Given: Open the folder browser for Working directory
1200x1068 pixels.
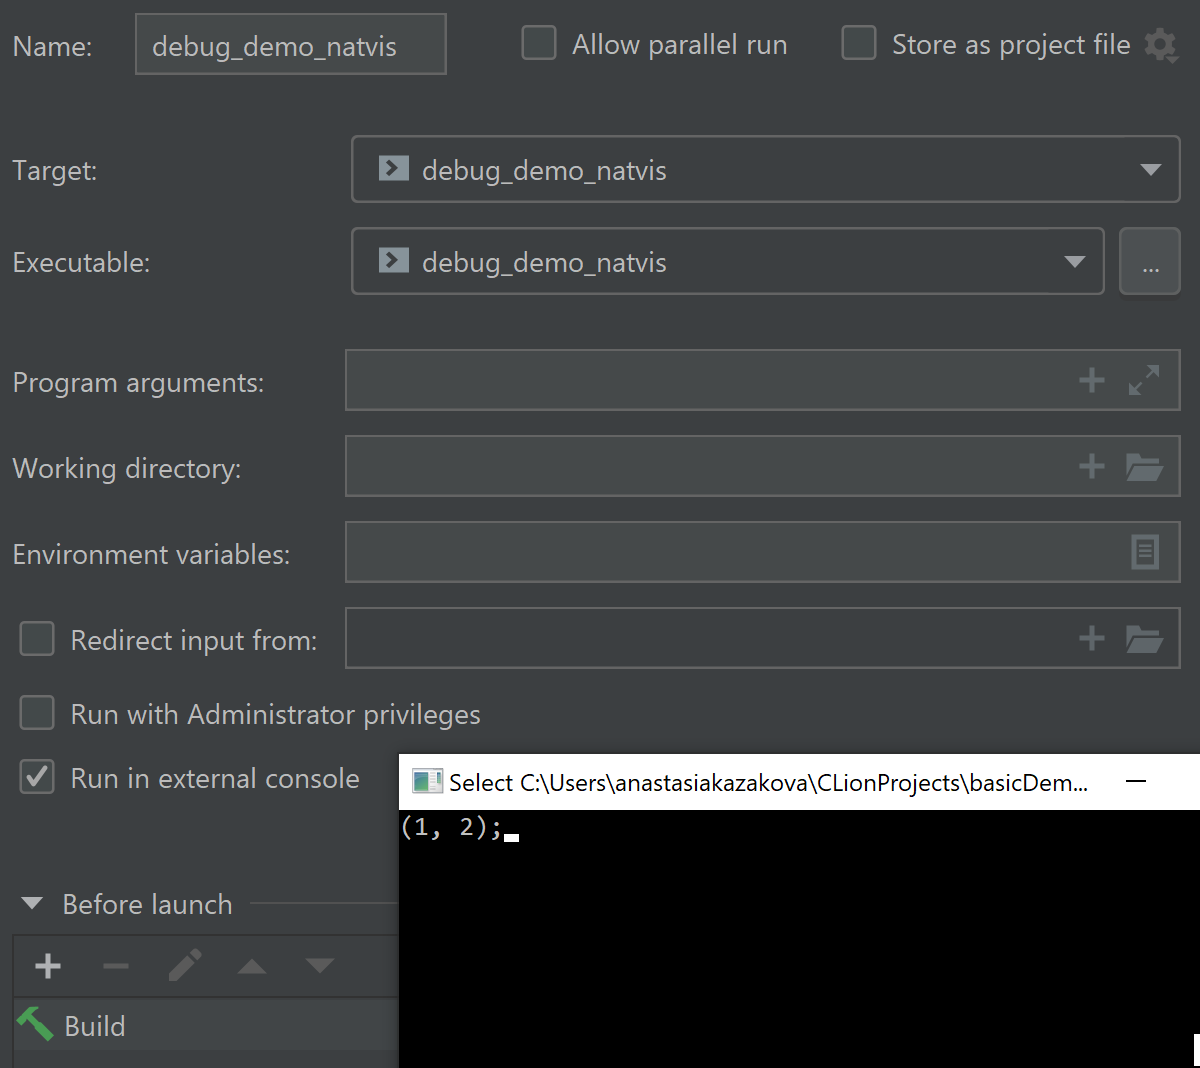Looking at the screenshot, I should pos(1144,466).
